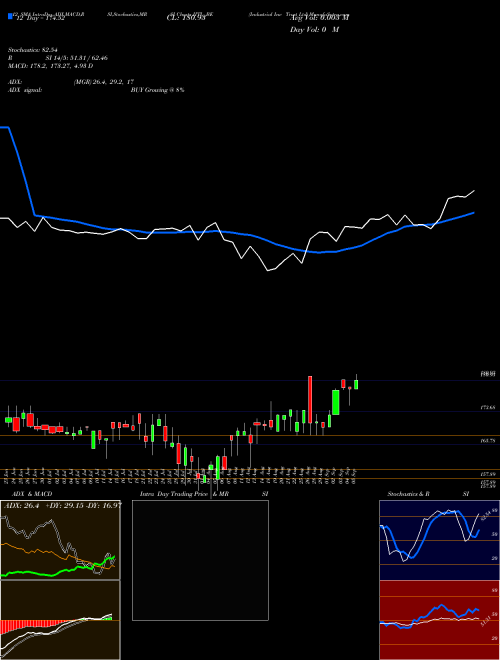Click the 'Stochastics & R' panel title
This screenshot has width=500, height=660.
(409, 494)
